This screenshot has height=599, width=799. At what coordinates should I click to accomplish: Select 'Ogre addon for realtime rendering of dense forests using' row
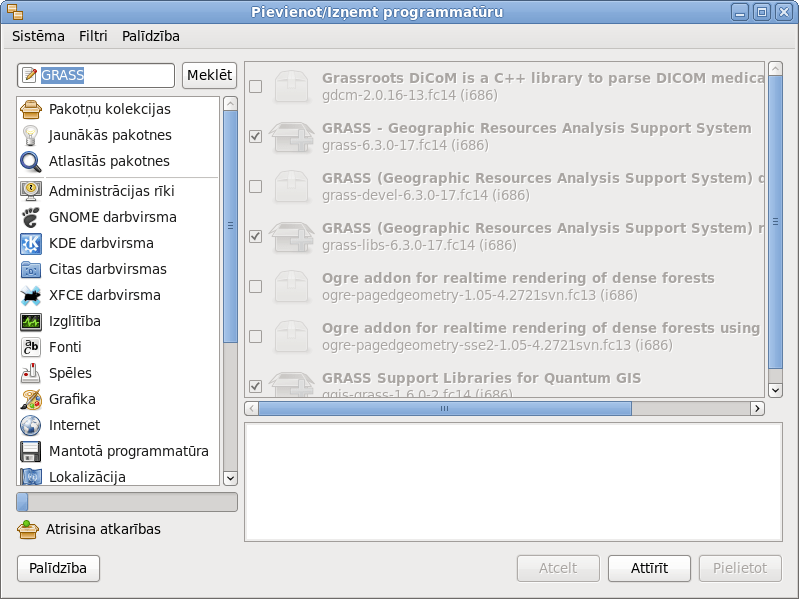pos(504,336)
